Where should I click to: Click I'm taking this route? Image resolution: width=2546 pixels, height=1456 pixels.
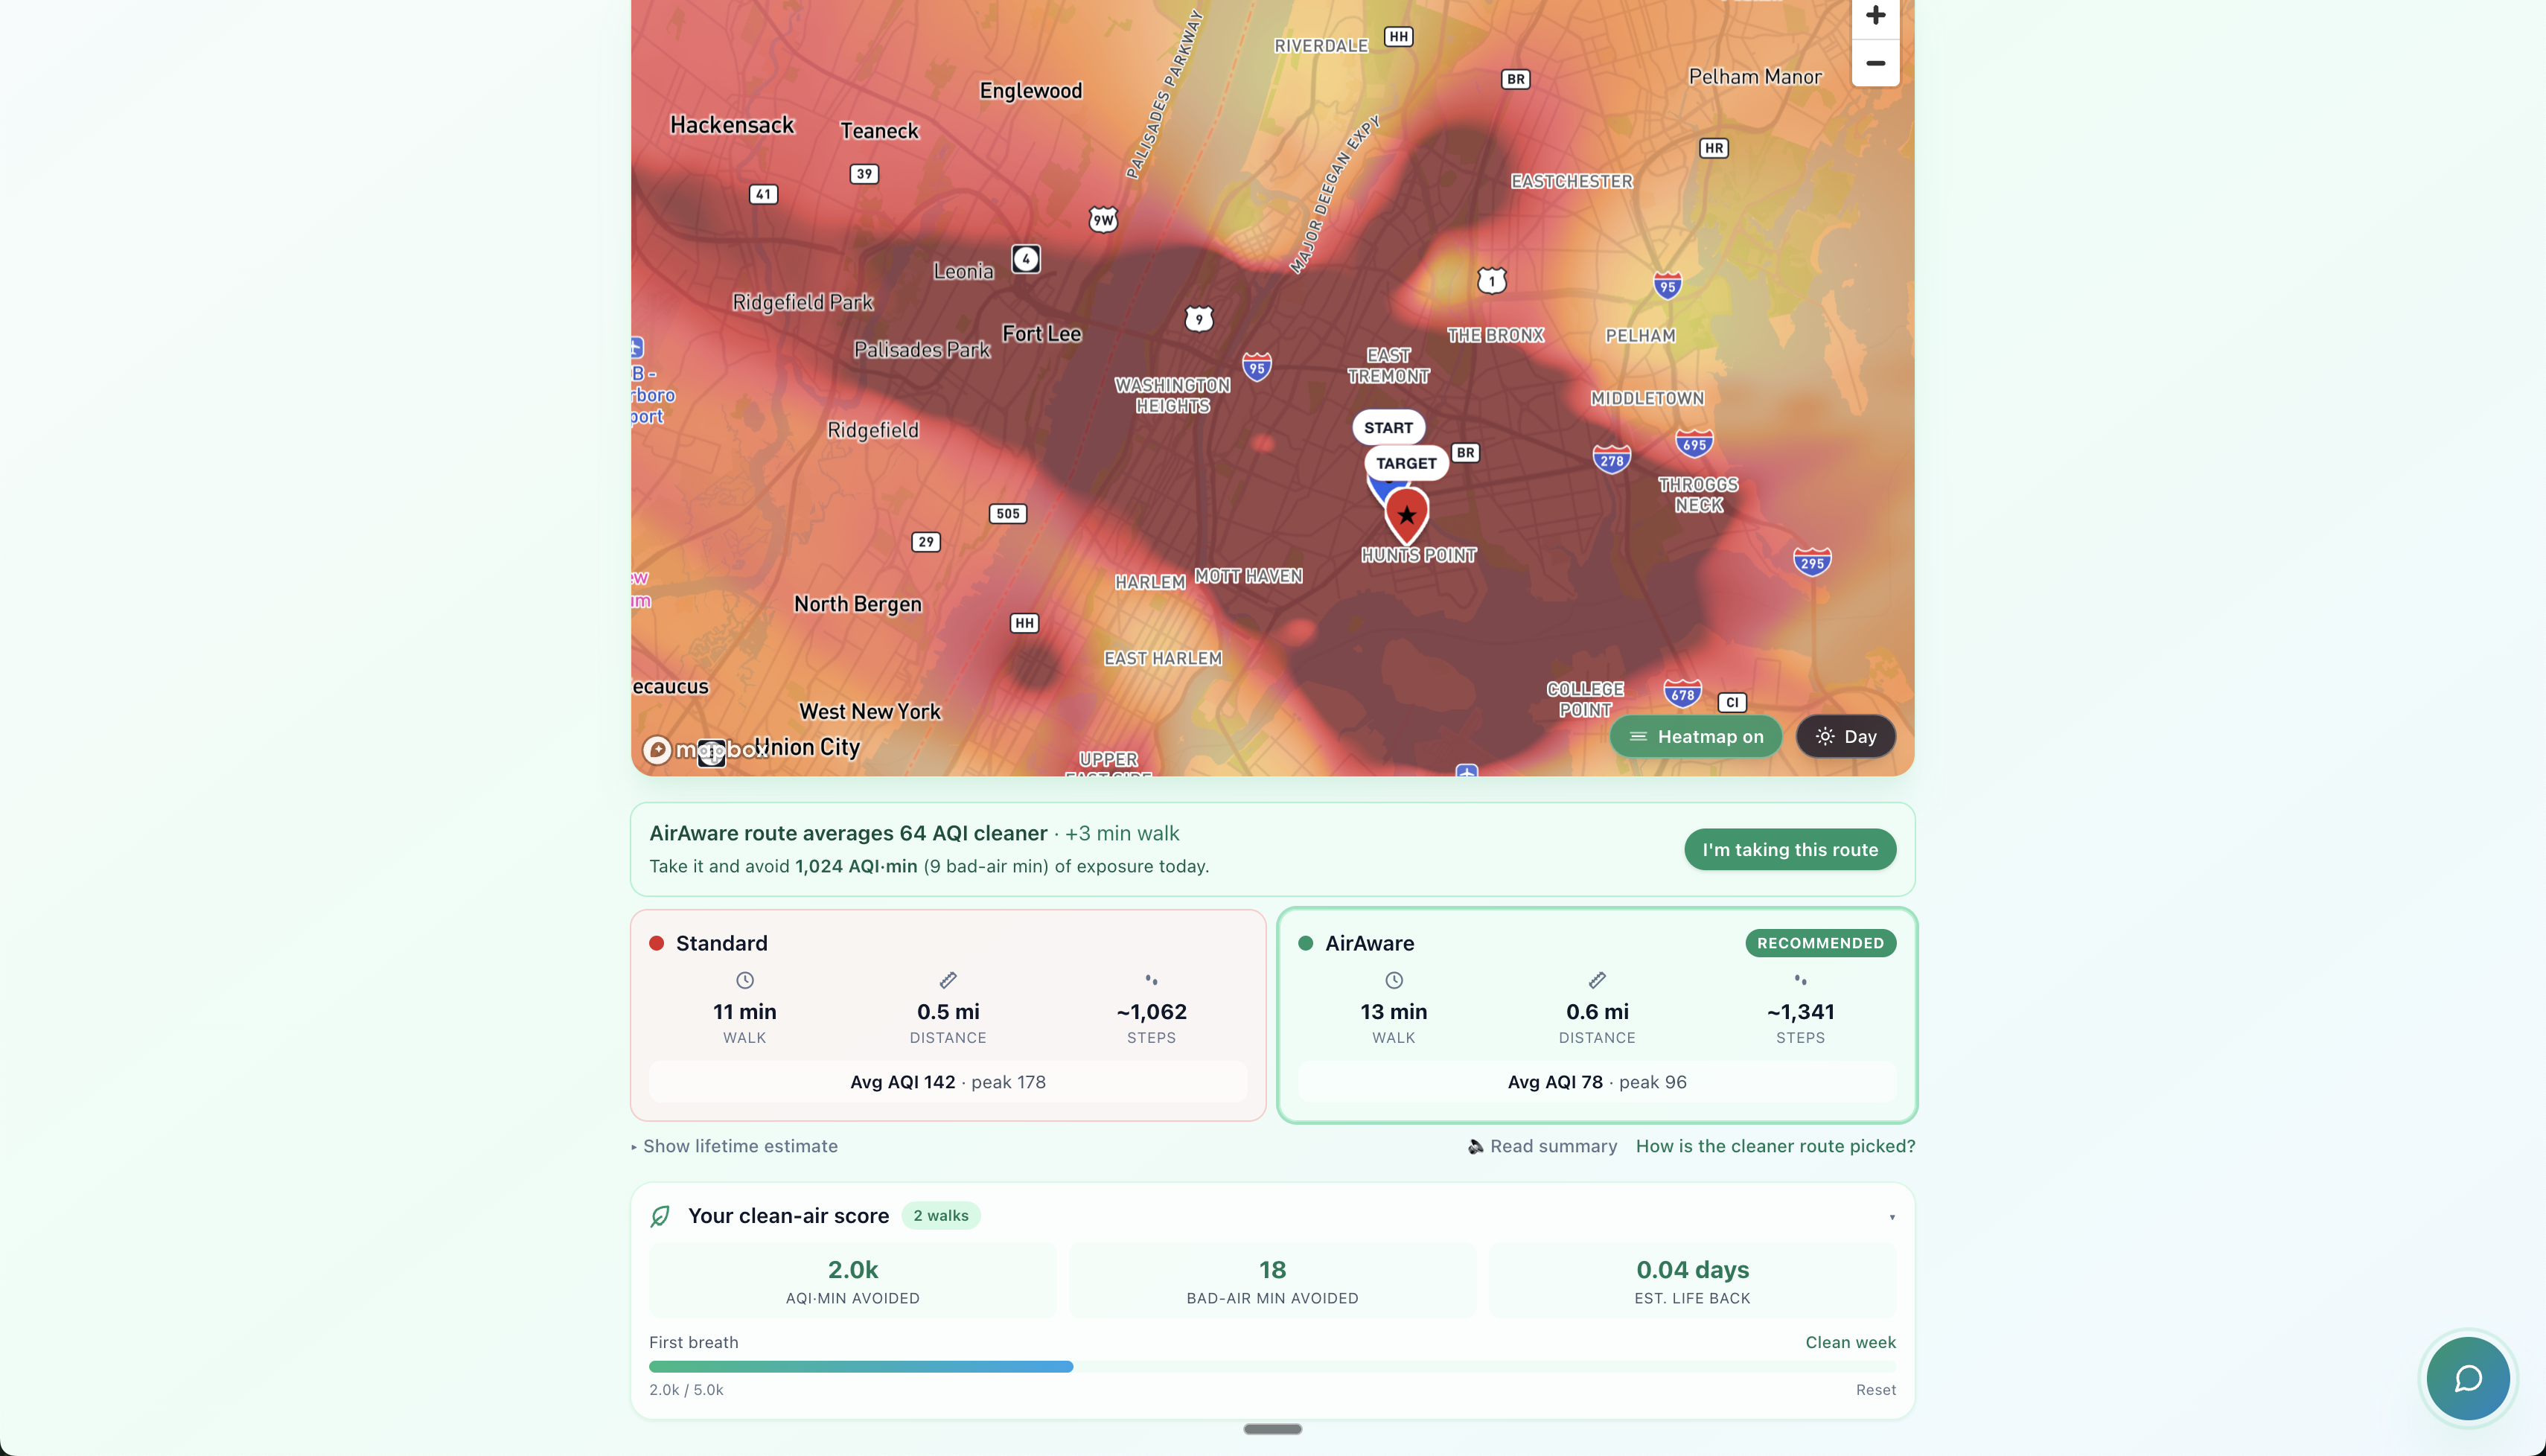1789,849
